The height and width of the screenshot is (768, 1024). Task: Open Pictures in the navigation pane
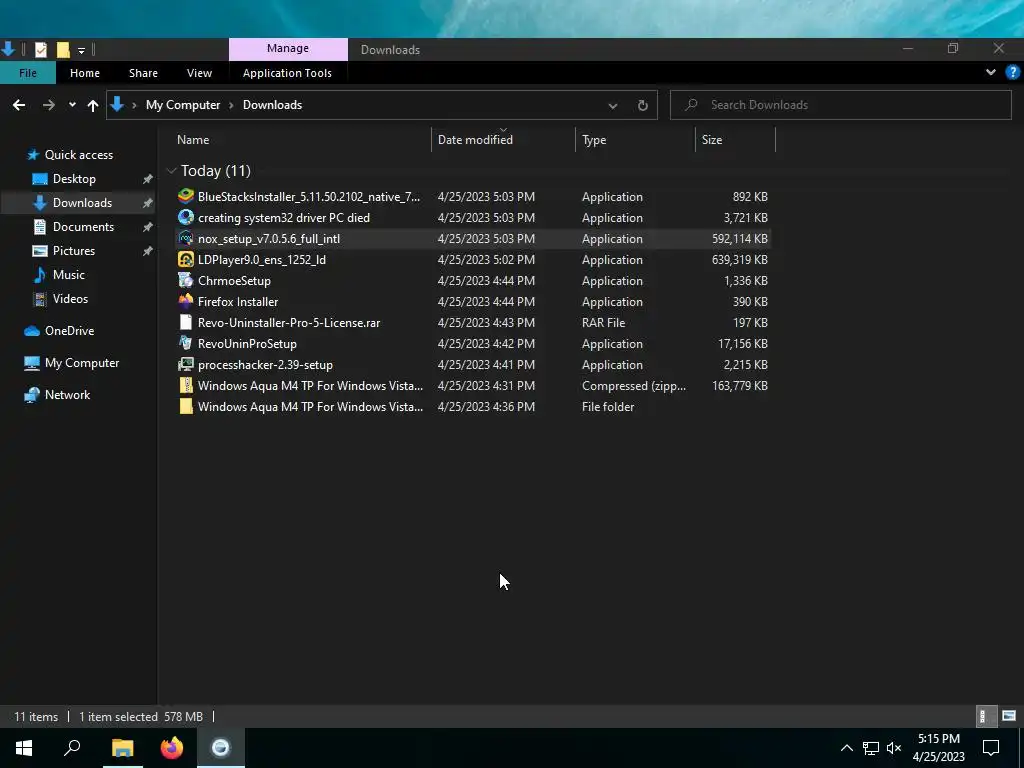pyautogui.click(x=74, y=251)
